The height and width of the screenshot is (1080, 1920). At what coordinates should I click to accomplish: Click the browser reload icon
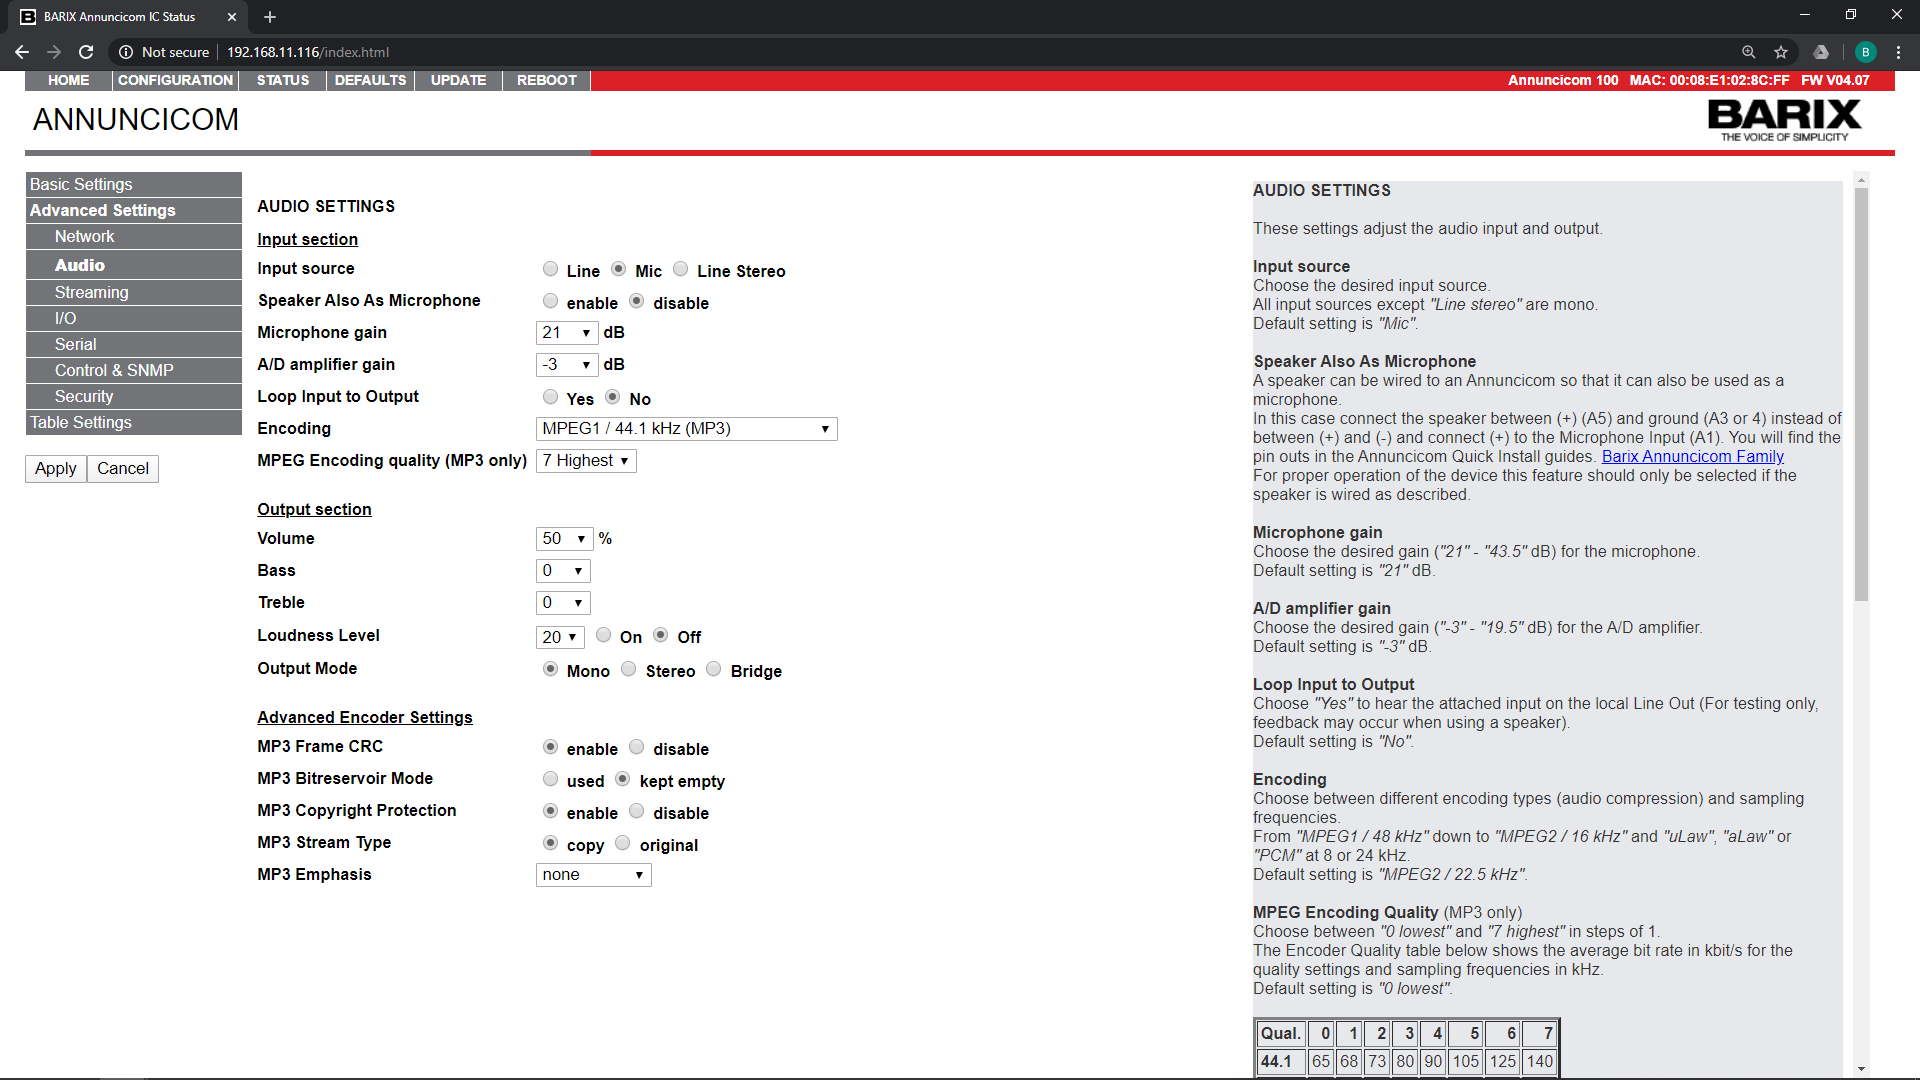86,52
